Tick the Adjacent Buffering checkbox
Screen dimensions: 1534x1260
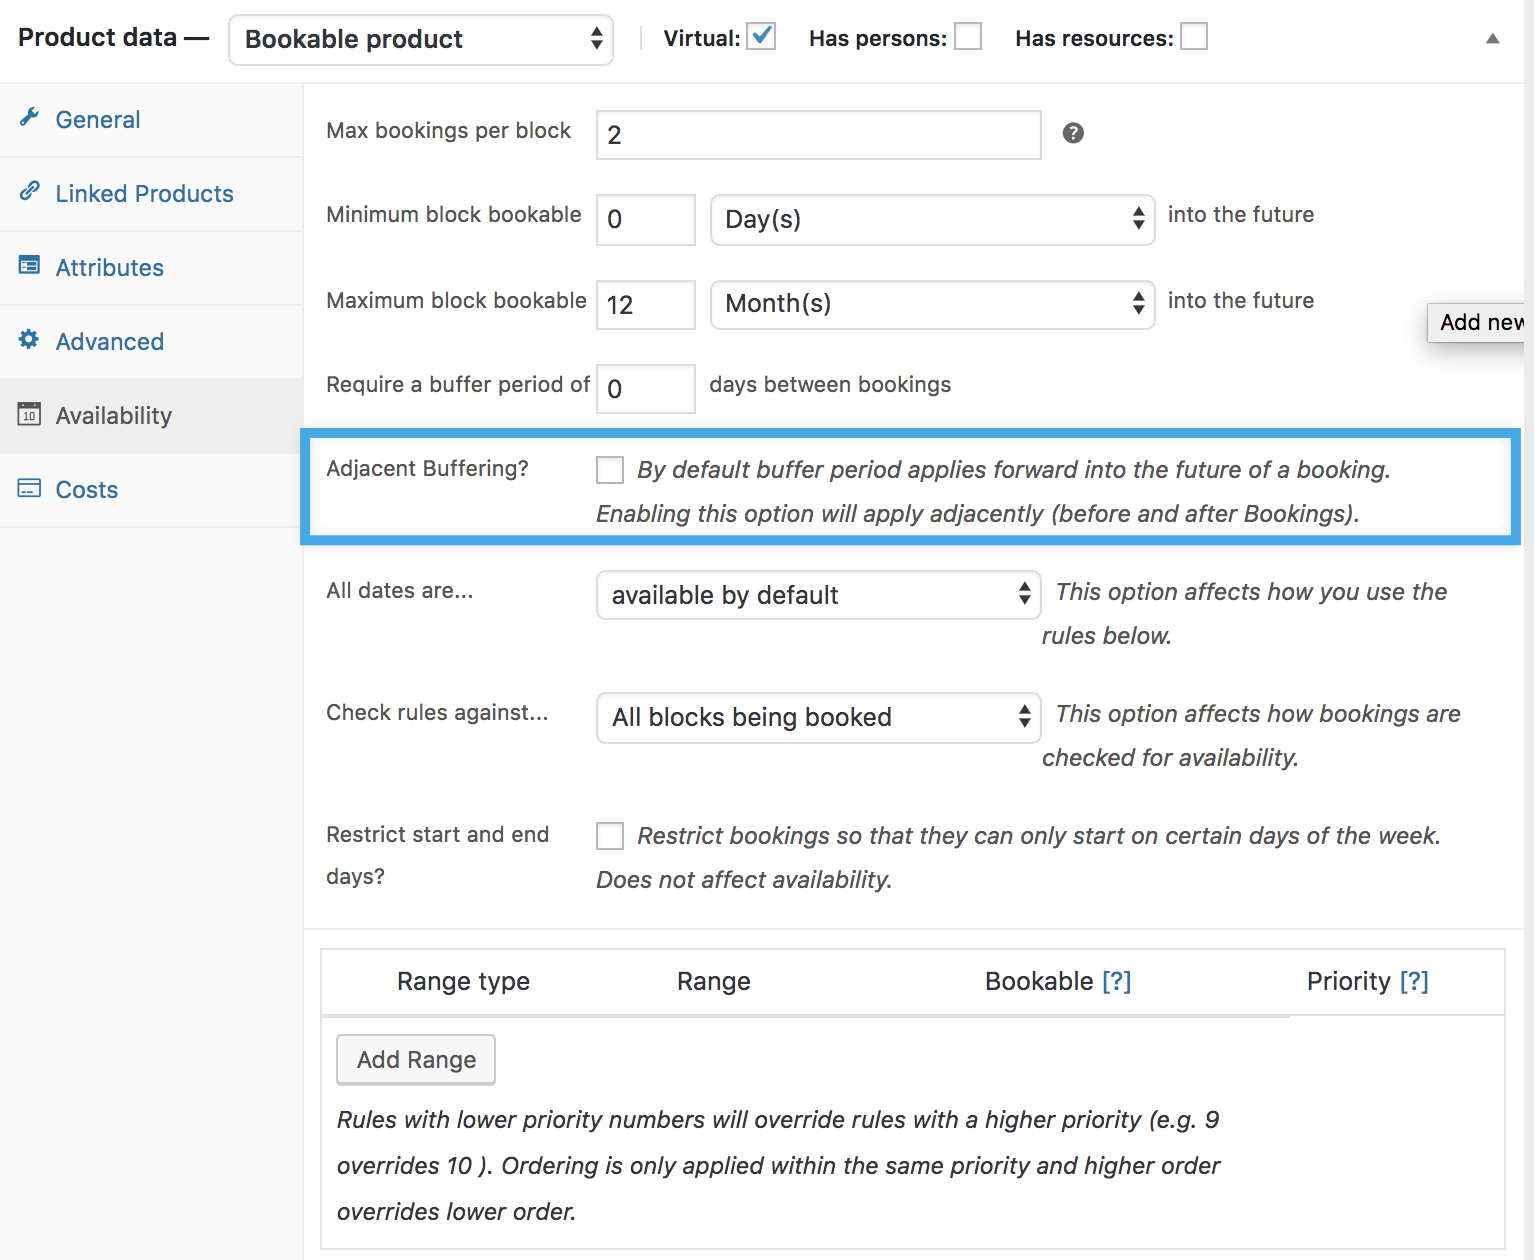610,470
